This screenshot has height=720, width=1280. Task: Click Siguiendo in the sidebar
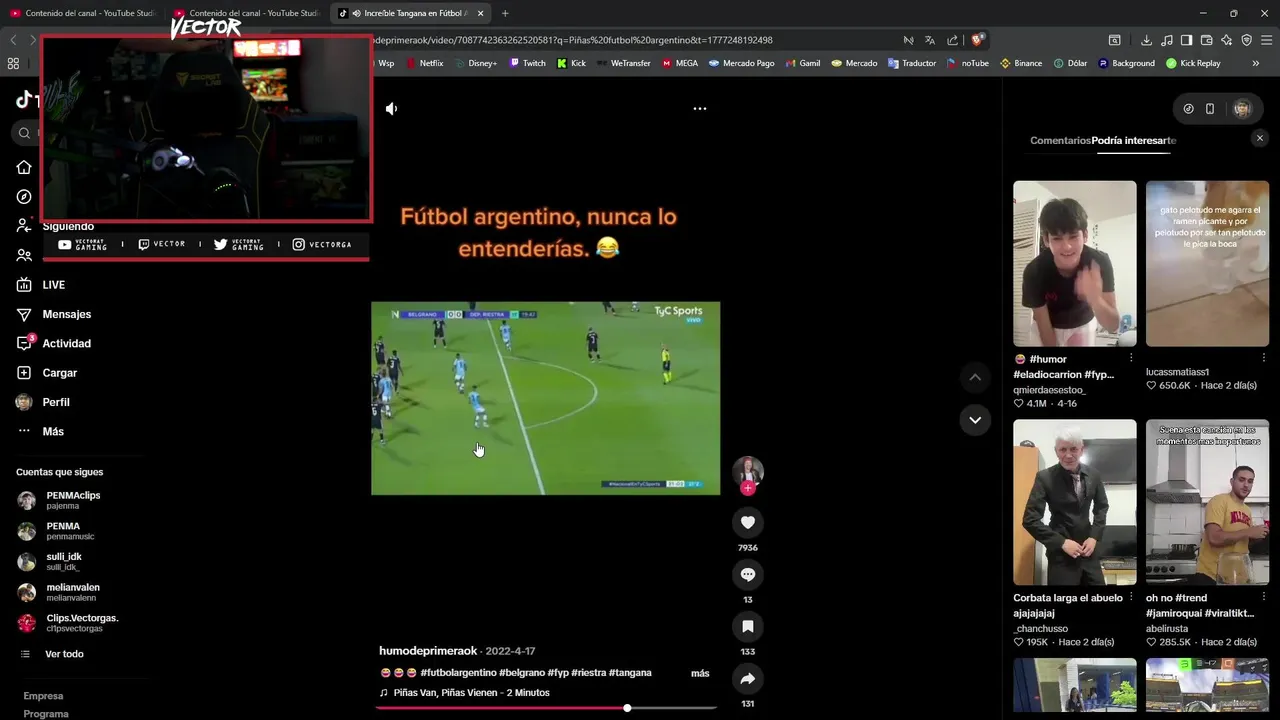(x=68, y=227)
